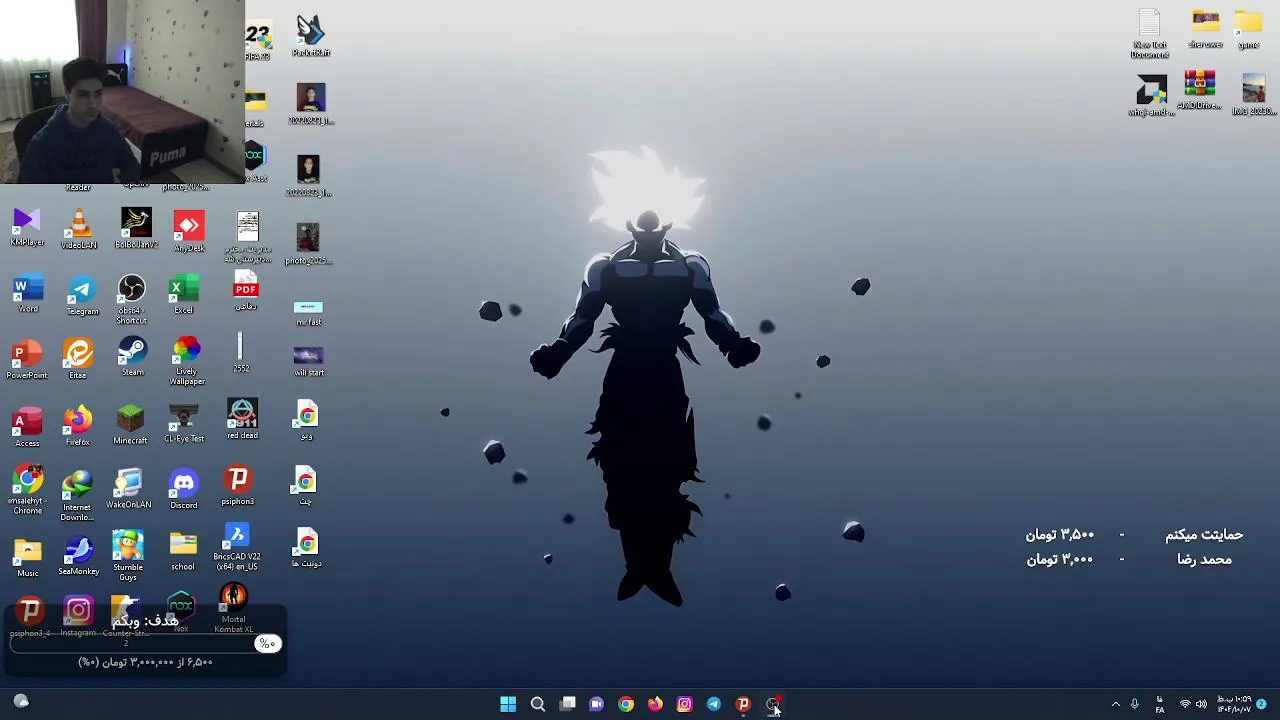Open the game folder shortcut on desktop
The width and height of the screenshot is (1280, 720).
pos(1248,30)
